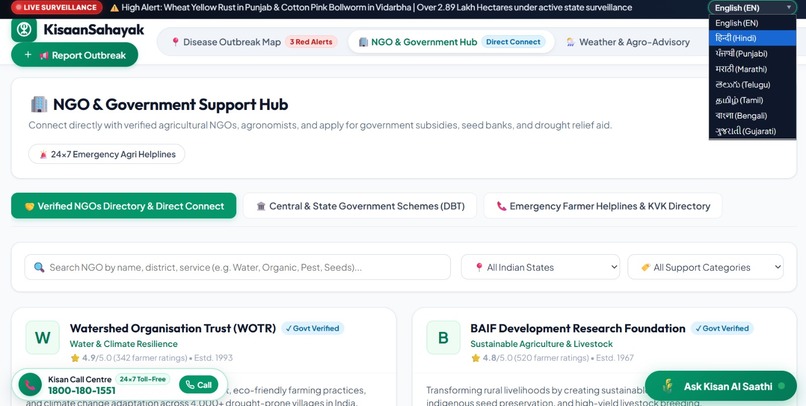Click the tag icon in Support Categories filter
The width and height of the screenshot is (806, 406).
(x=646, y=267)
